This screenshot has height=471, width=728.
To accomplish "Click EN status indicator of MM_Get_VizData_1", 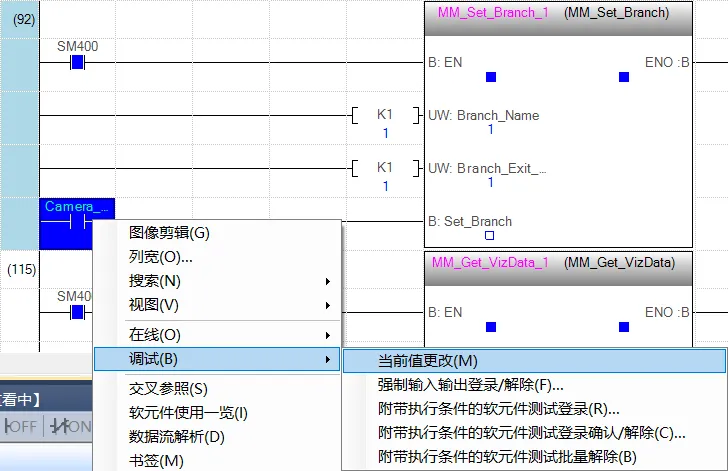I will [x=491, y=327].
